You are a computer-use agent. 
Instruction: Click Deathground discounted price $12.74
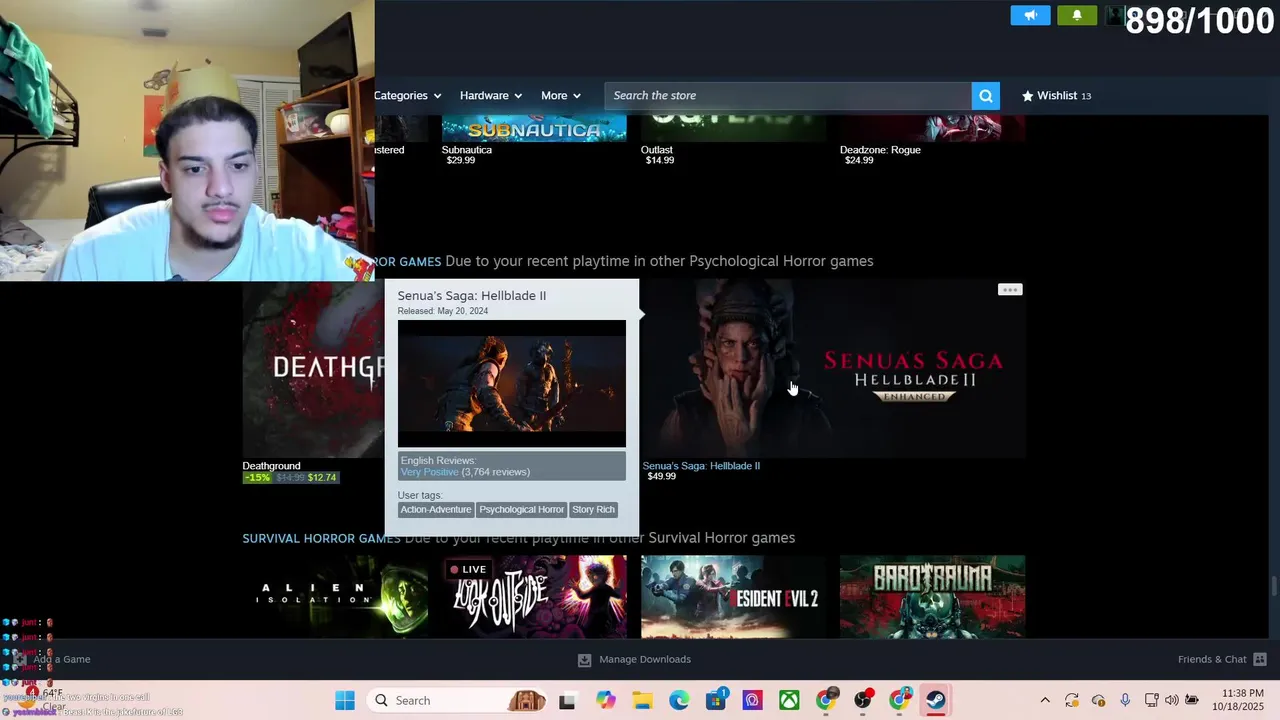322,478
